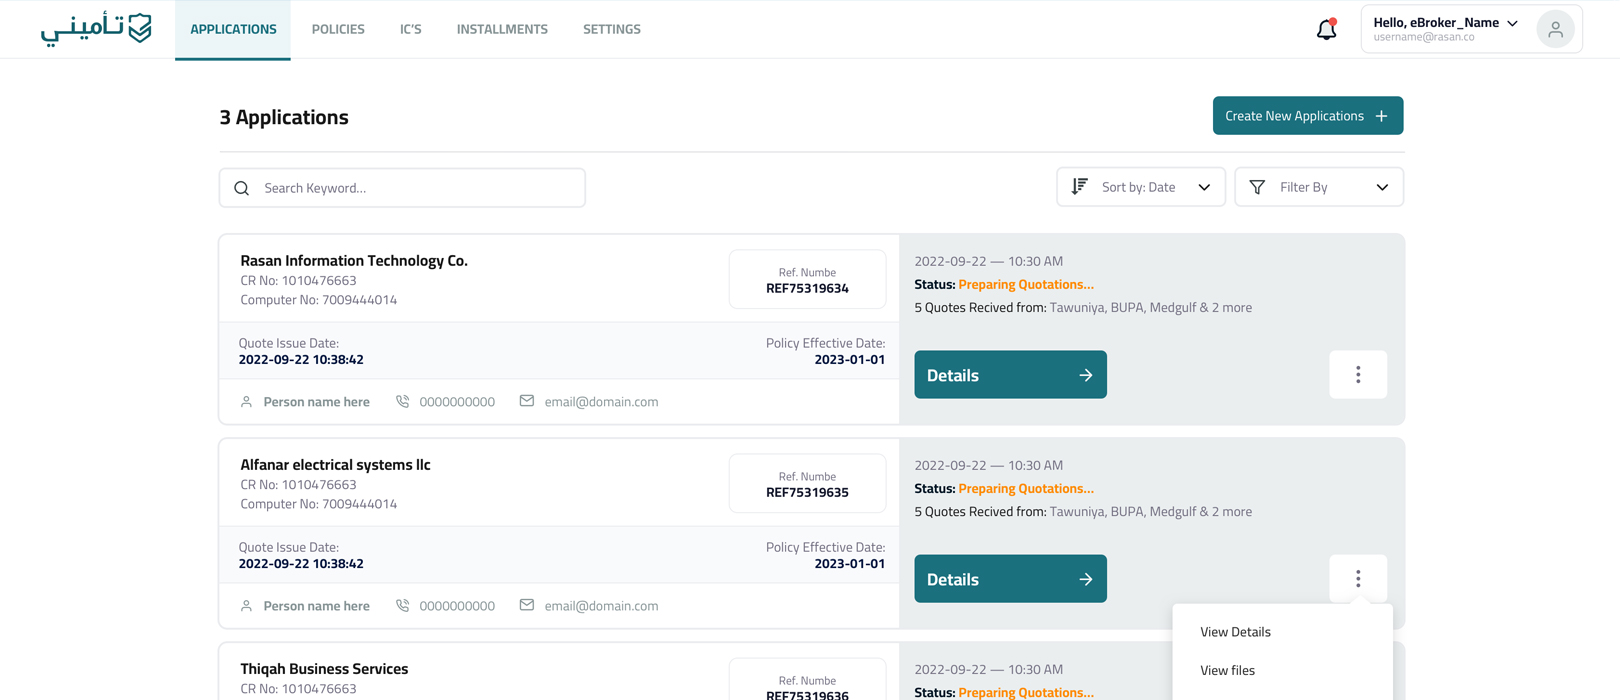Click the Rasan Information Technology Co. title
The height and width of the screenshot is (700, 1620).
pos(354,260)
